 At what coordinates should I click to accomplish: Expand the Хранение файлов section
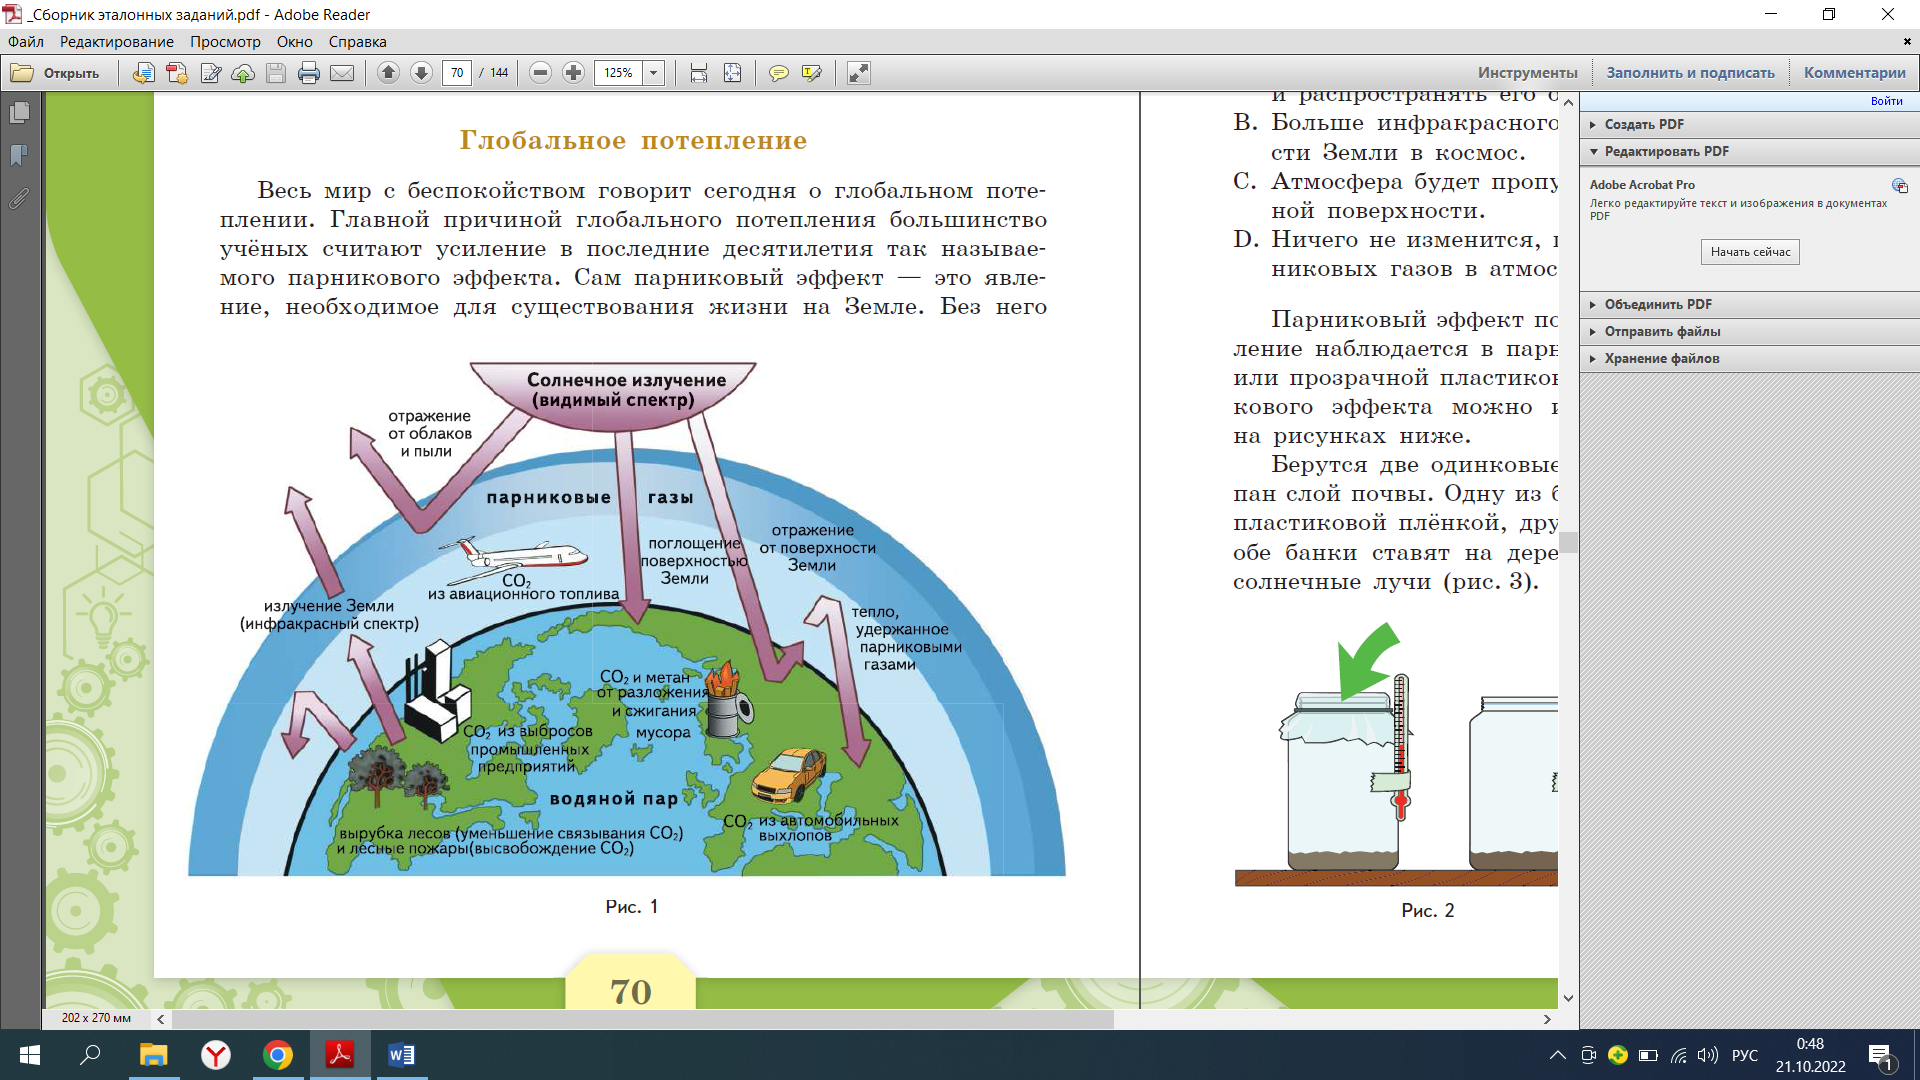(x=1750, y=358)
